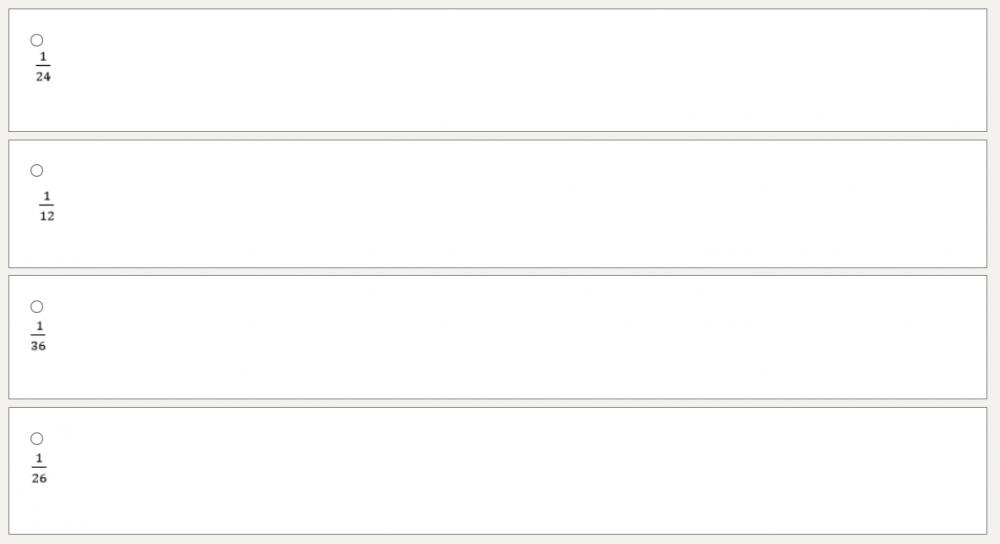Click the denominator 12 in the second option
The width and height of the screenshot is (1000, 544).
click(x=47, y=216)
